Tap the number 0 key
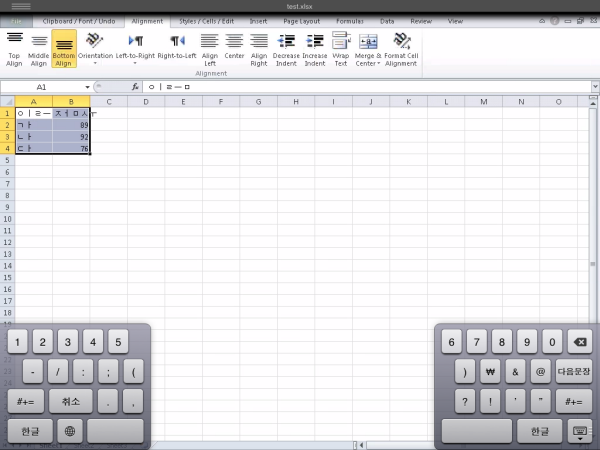Image resolution: width=600 pixels, height=450 pixels. point(552,342)
